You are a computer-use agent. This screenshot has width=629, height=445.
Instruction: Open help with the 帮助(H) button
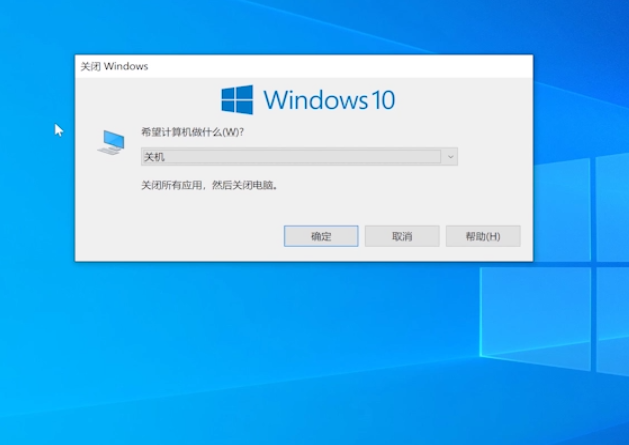click(x=483, y=236)
